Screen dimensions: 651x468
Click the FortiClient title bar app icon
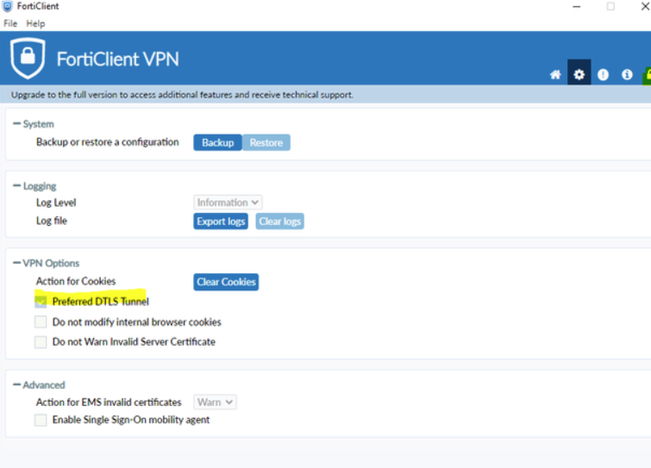point(7,6)
